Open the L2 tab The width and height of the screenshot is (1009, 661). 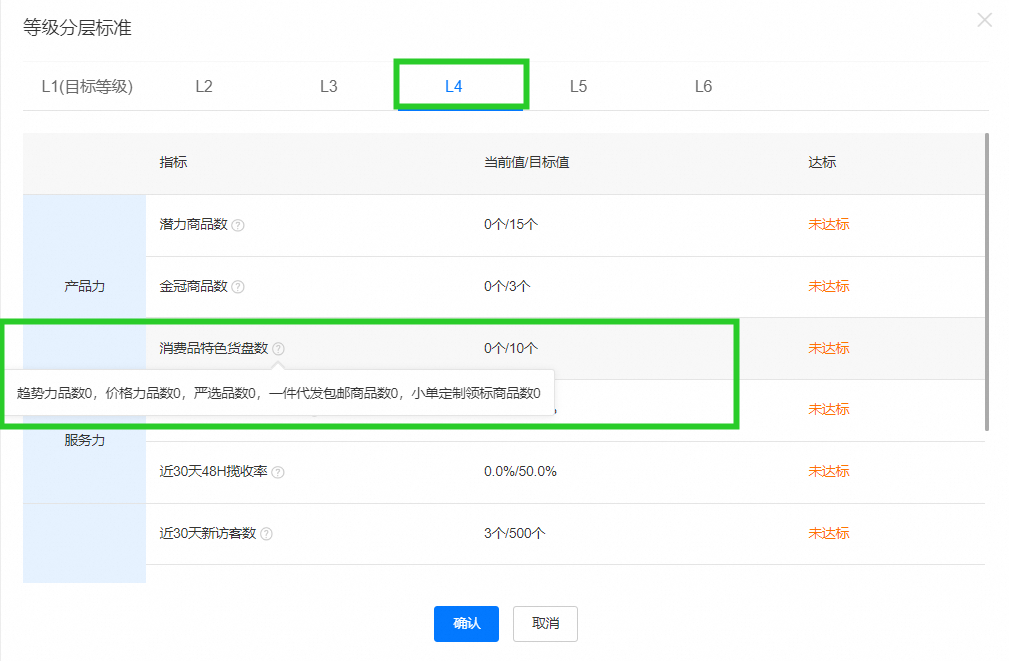[x=204, y=86]
